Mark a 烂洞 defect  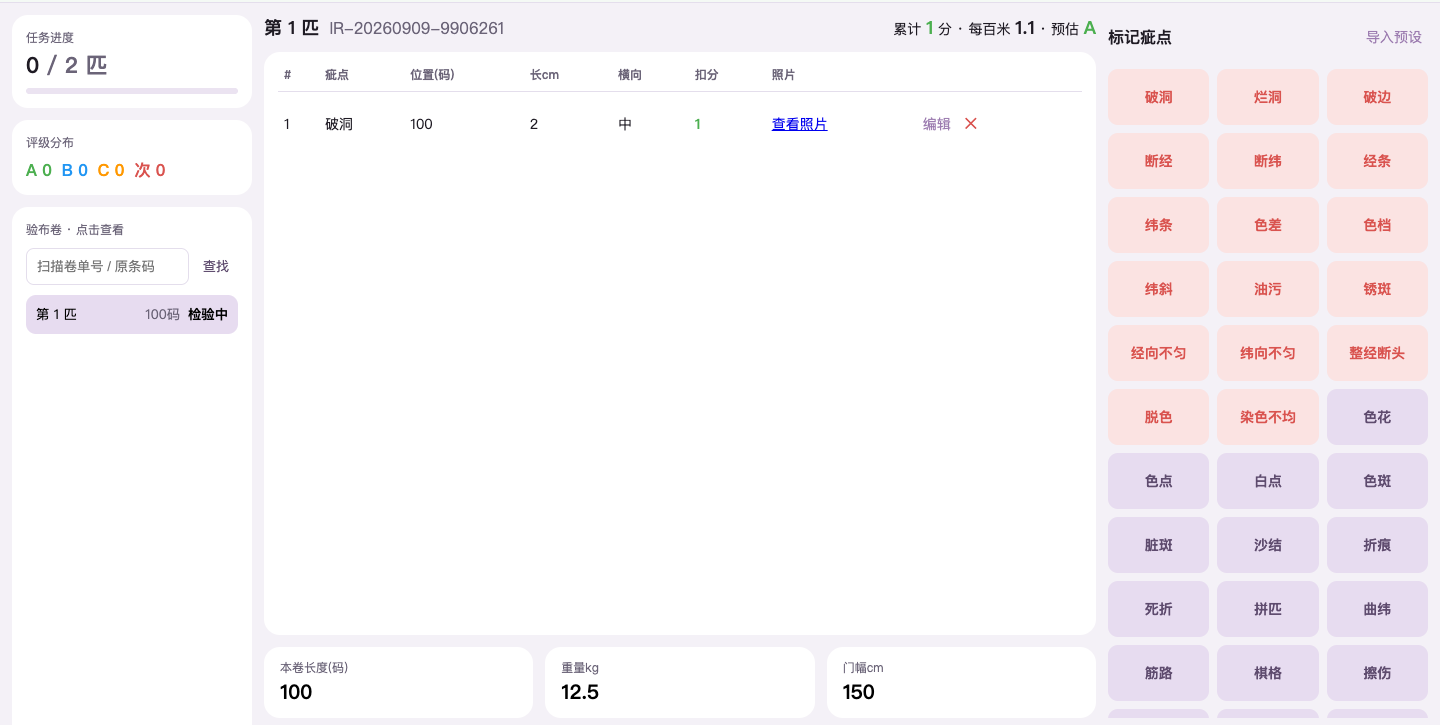click(x=1267, y=97)
